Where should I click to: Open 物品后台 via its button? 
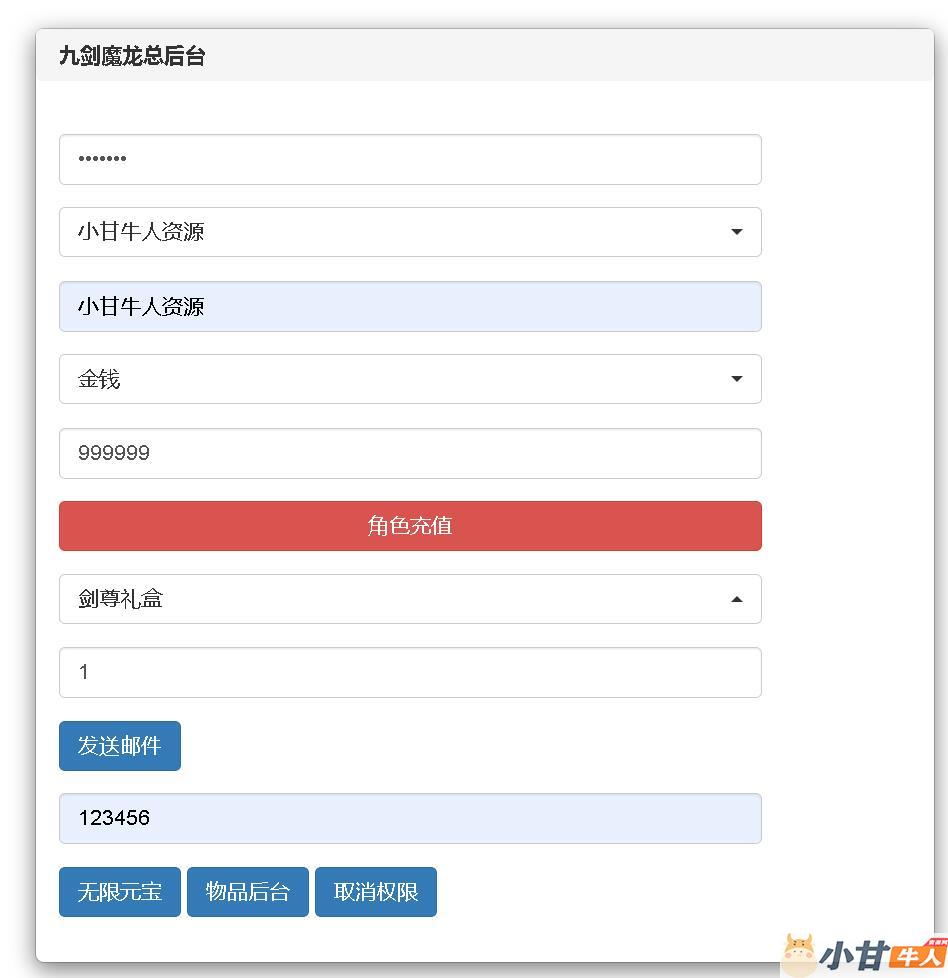(x=248, y=892)
